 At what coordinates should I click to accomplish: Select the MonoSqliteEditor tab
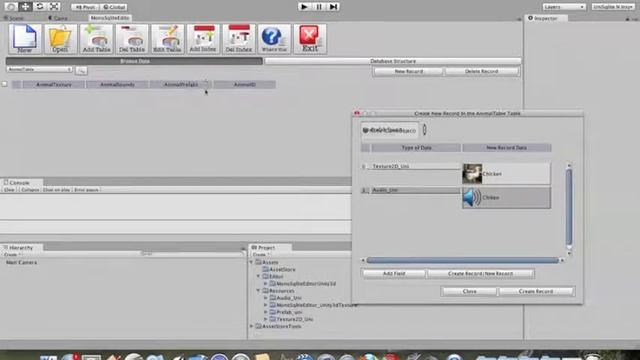point(109,18)
